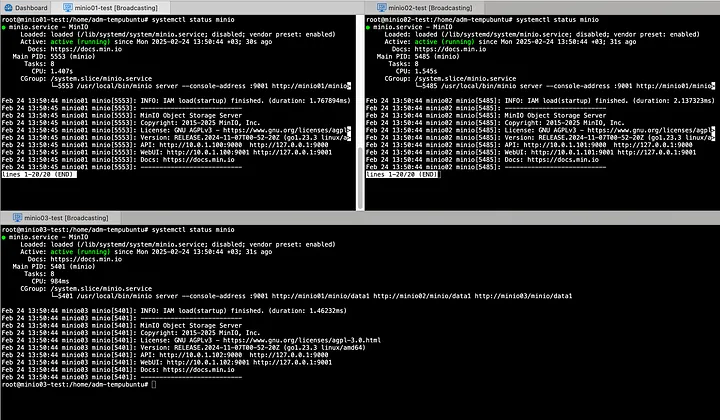The height and width of the screenshot is (420, 720).
Task: Click API address http://10.0.1.102:9000 in minio03
Action: click(x=200, y=355)
